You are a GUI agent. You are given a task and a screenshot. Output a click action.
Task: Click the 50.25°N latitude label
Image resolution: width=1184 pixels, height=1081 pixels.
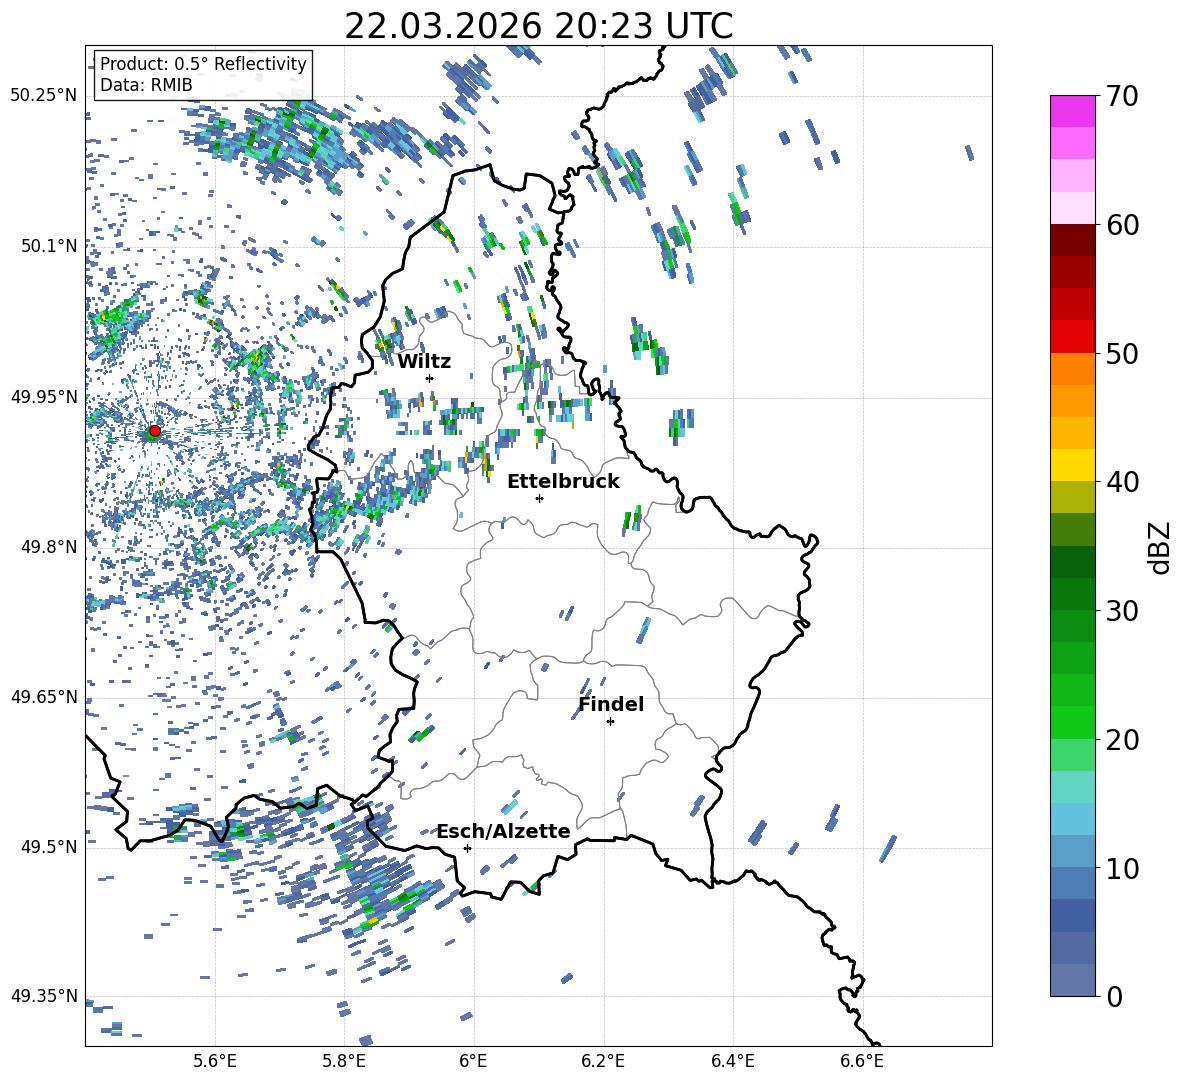coord(44,96)
